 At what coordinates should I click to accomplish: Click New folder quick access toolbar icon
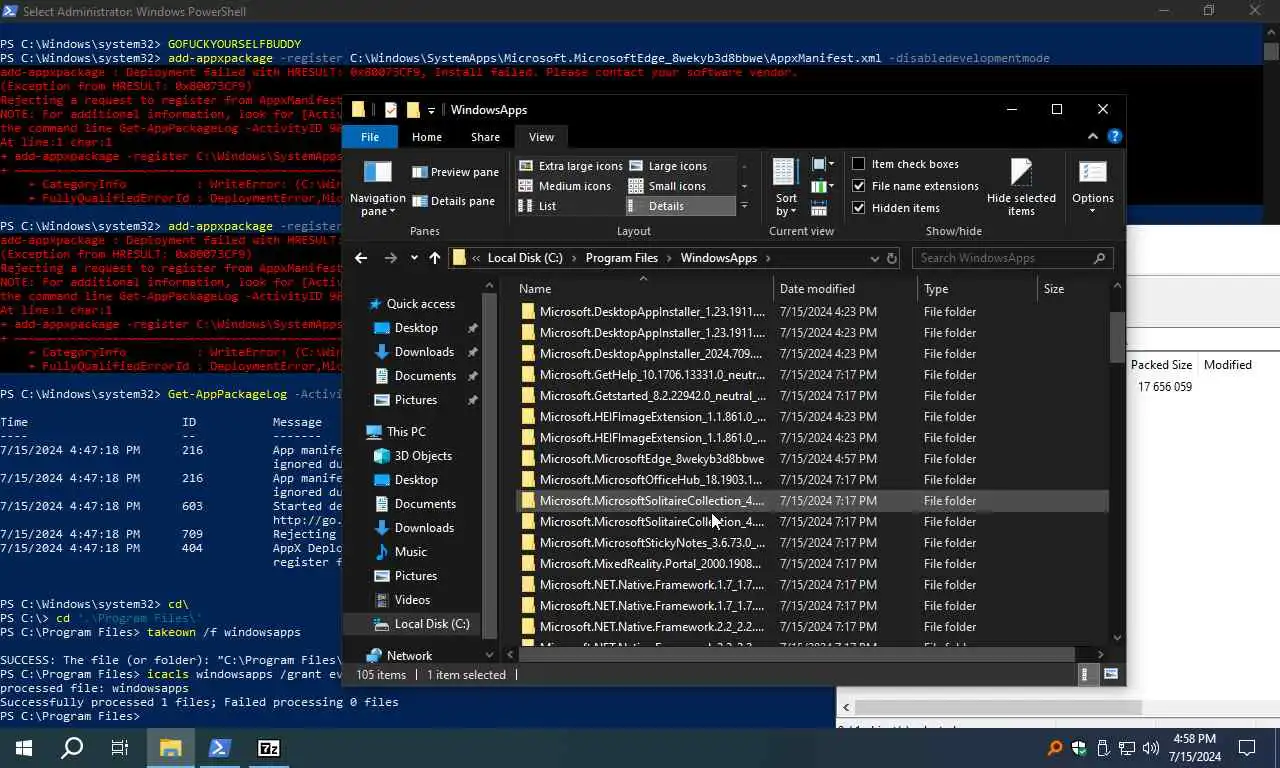point(412,110)
